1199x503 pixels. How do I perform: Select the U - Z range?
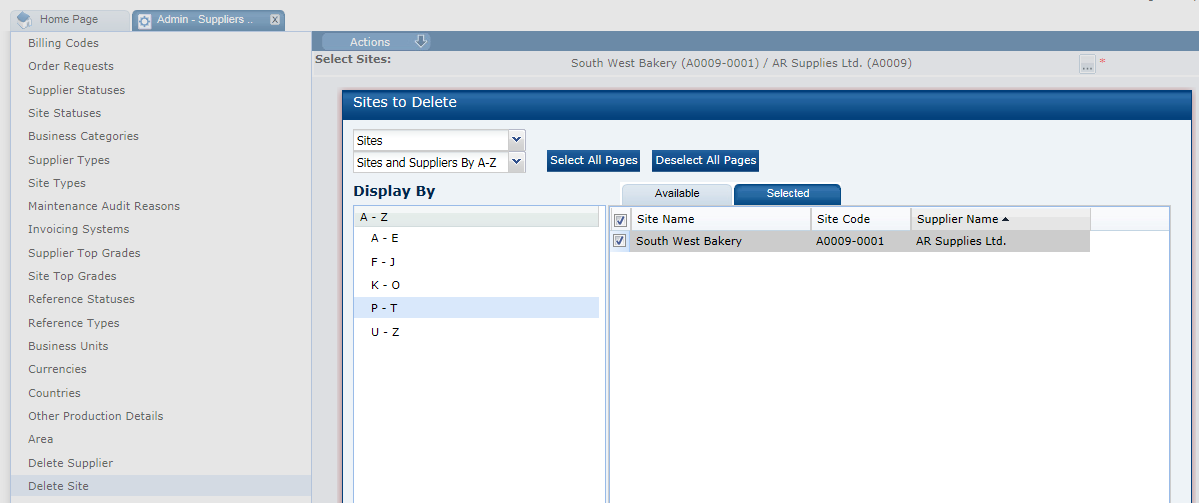point(476,333)
